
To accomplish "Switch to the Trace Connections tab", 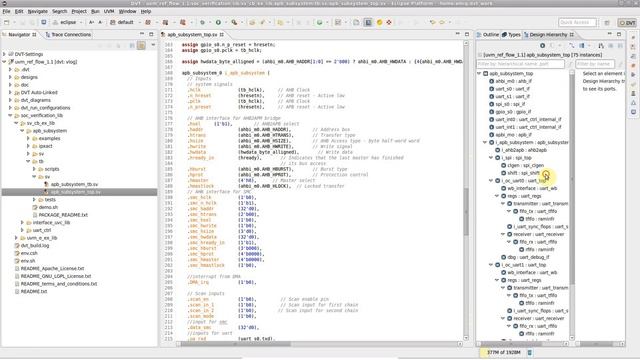I will pyautogui.click(x=68, y=35).
